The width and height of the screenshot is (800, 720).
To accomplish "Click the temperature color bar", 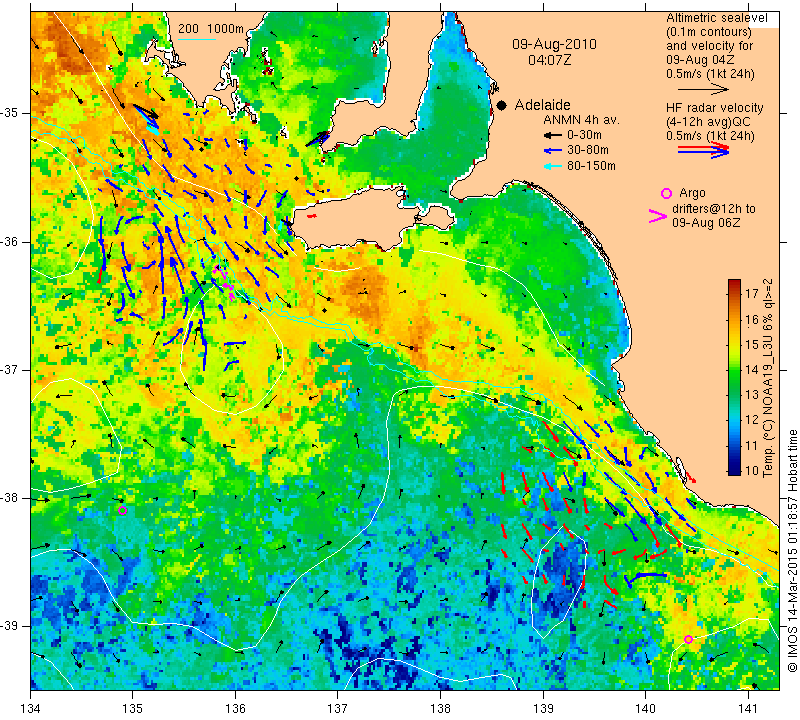I will (x=734, y=377).
